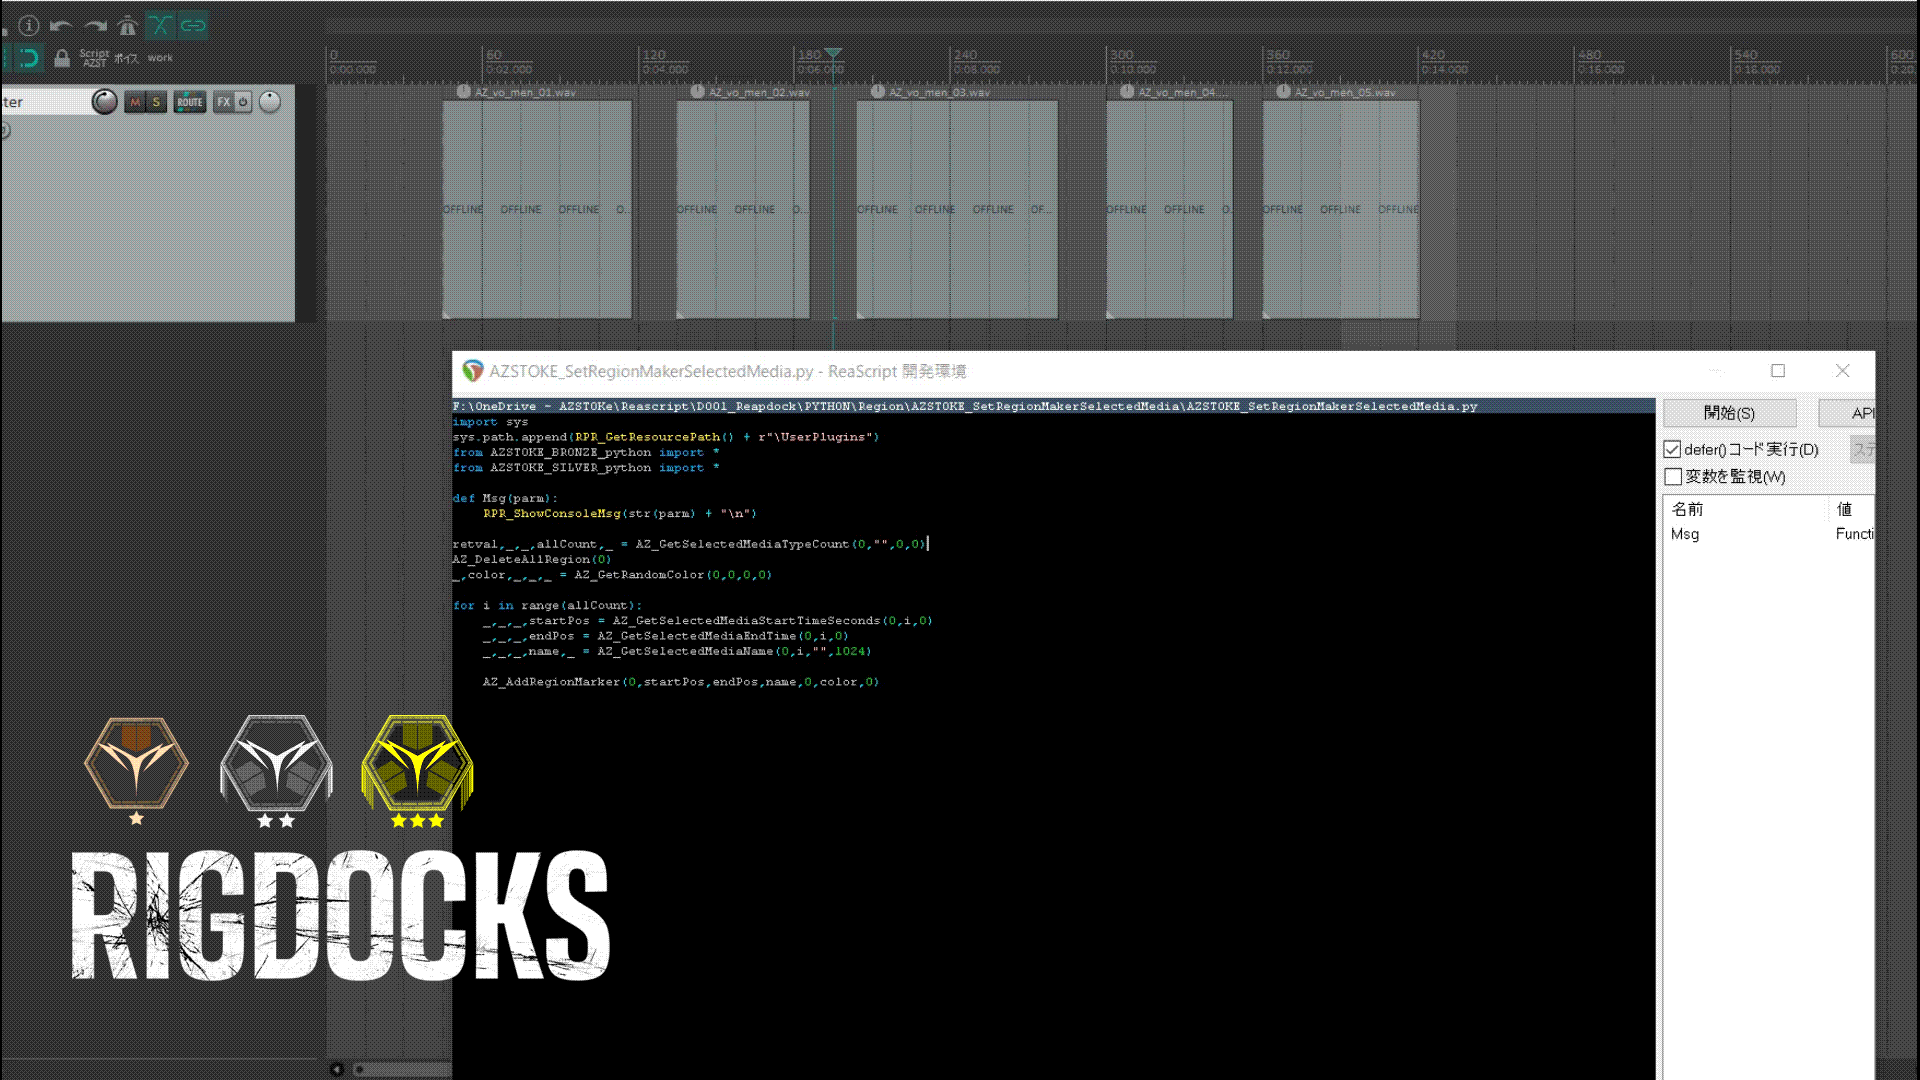Click the script file path bar
1920x1080 pixels.
(1054, 406)
